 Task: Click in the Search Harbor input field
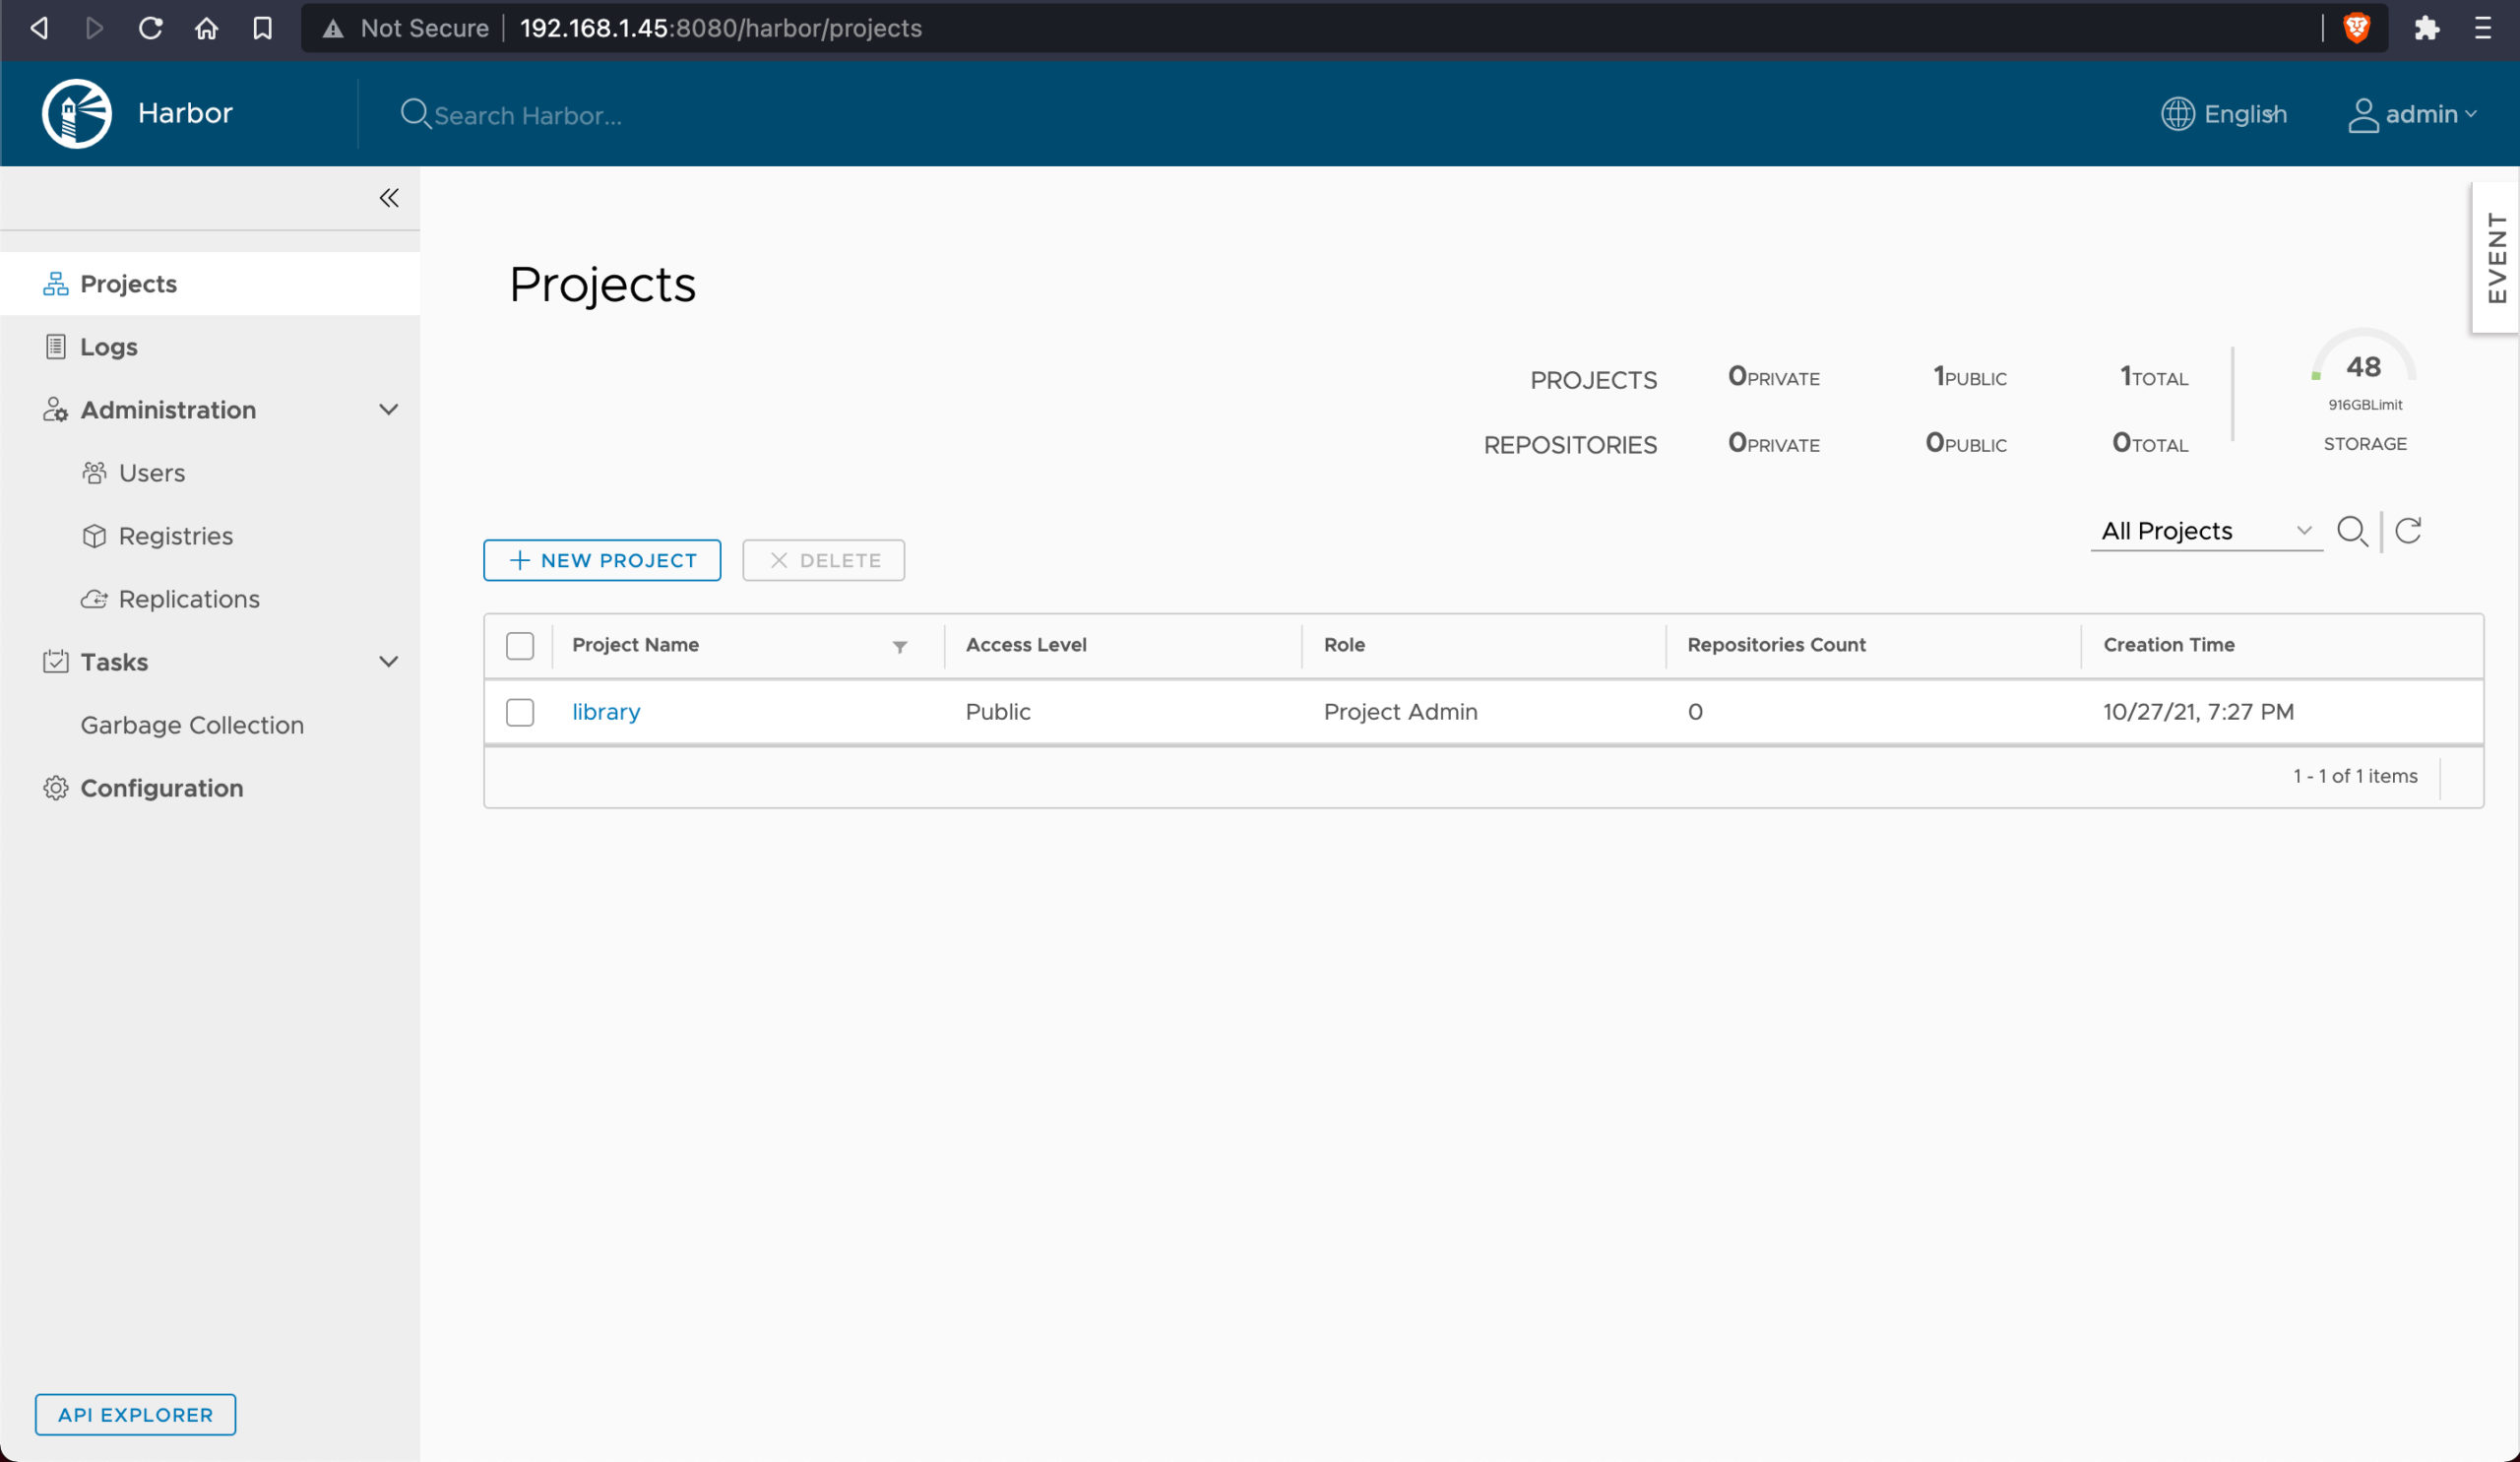click(x=528, y=116)
